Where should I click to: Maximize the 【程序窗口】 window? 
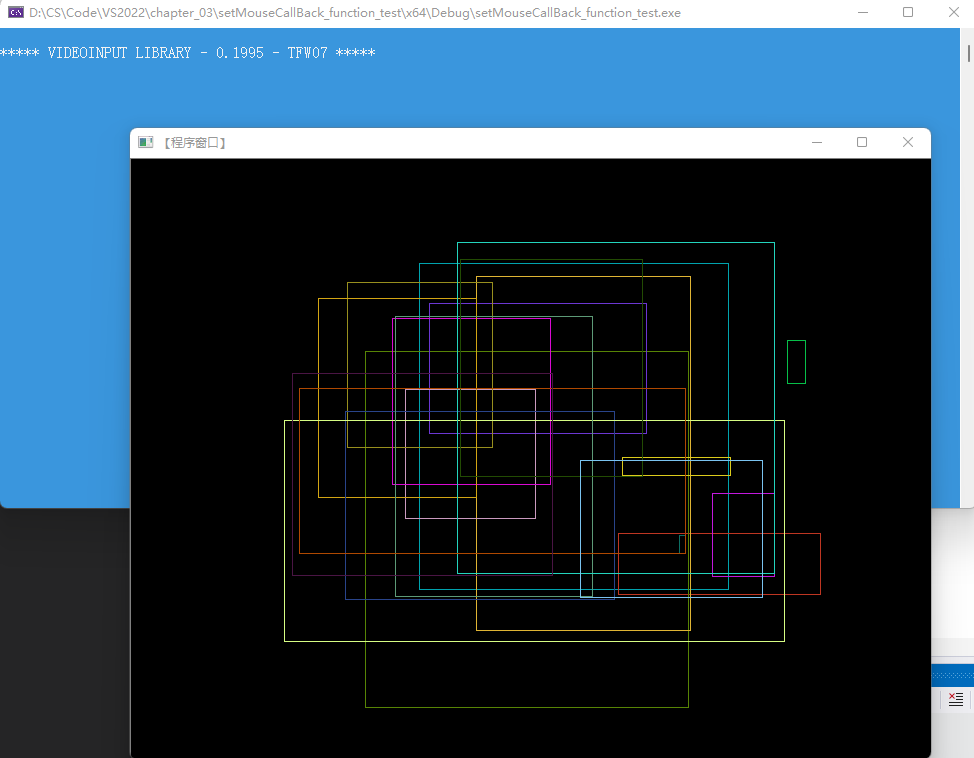coord(862,143)
